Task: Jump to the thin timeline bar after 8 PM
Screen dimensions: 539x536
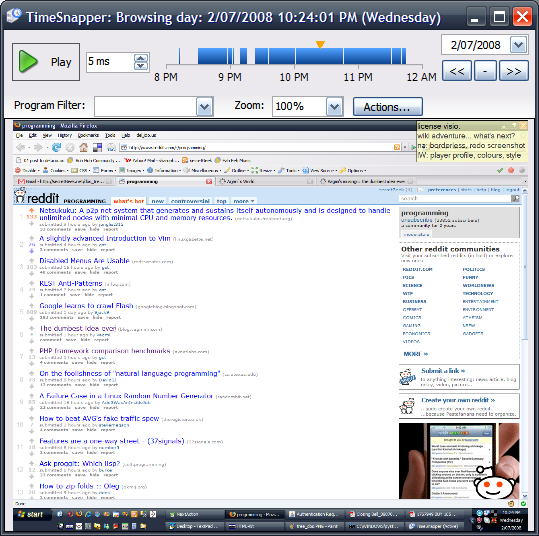Action: tap(179, 56)
